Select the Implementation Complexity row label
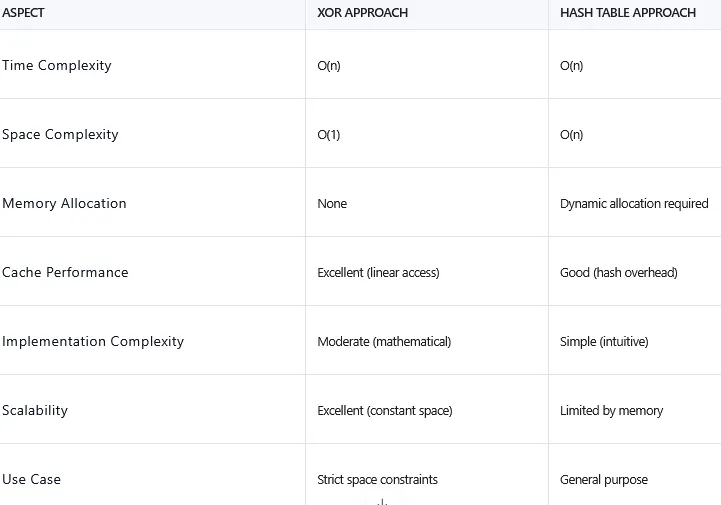The image size is (721, 505). 93,342
